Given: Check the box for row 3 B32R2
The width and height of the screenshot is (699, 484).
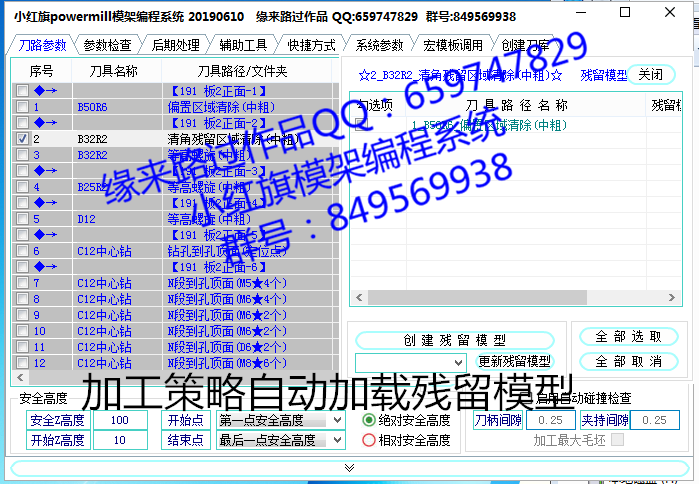Looking at the screenshot, I should (22, 155).
